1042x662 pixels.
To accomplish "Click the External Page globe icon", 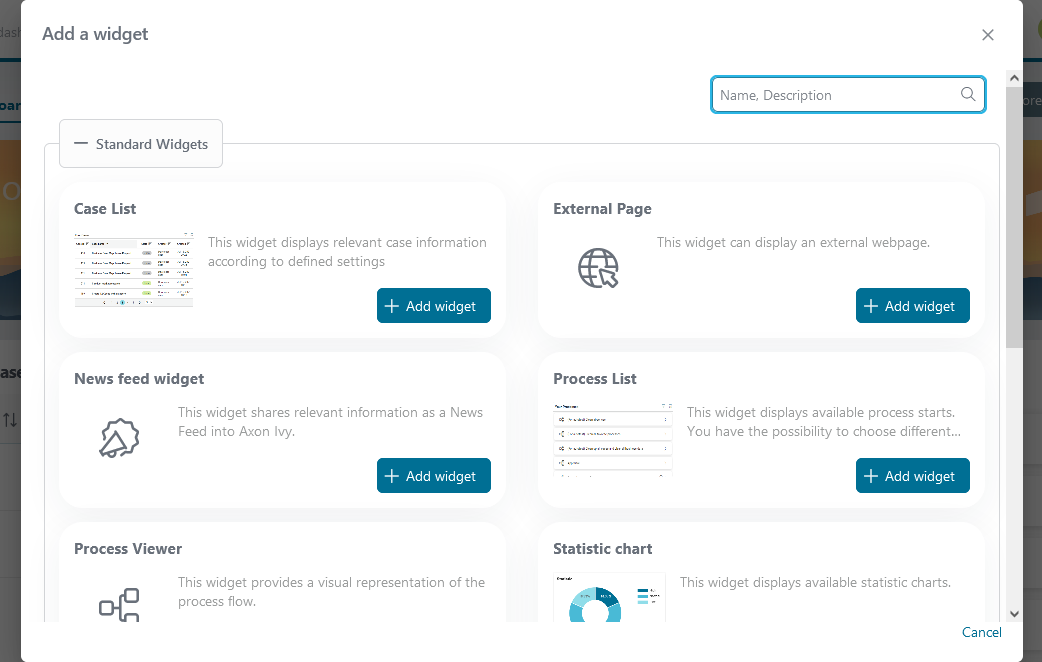I will (x=598, y=268).
